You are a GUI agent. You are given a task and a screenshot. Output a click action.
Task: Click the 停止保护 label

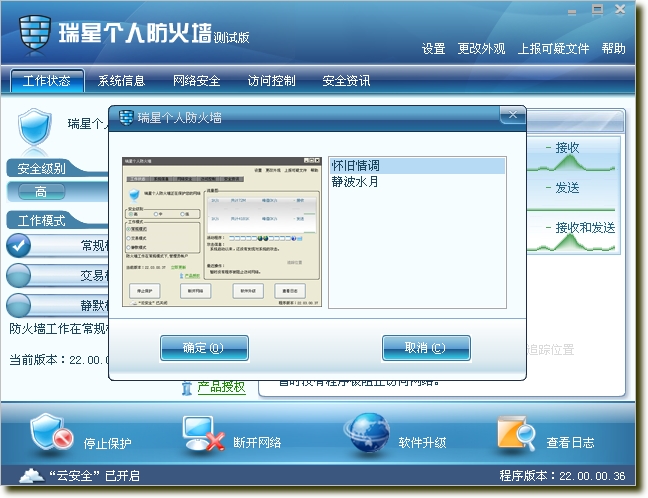(107, 443)
